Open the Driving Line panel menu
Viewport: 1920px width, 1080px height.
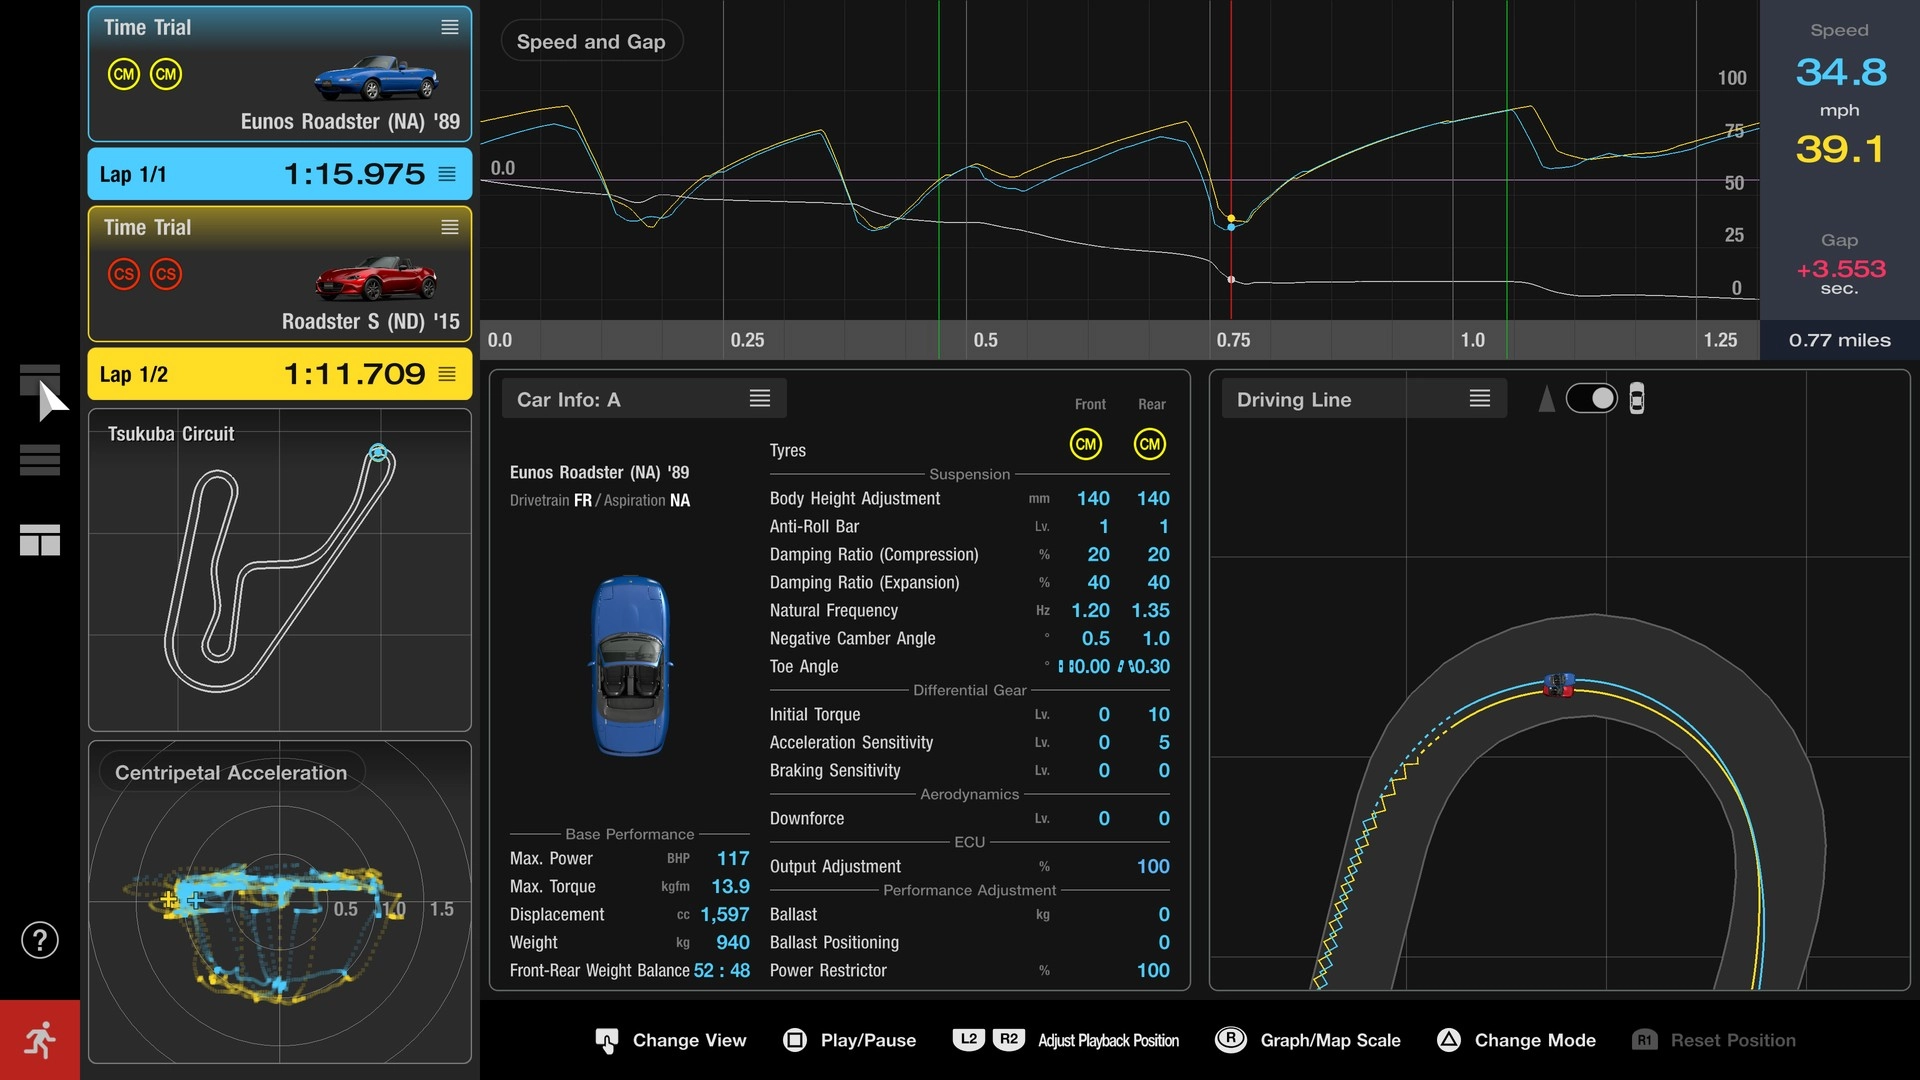click(x=1479, y=398)
